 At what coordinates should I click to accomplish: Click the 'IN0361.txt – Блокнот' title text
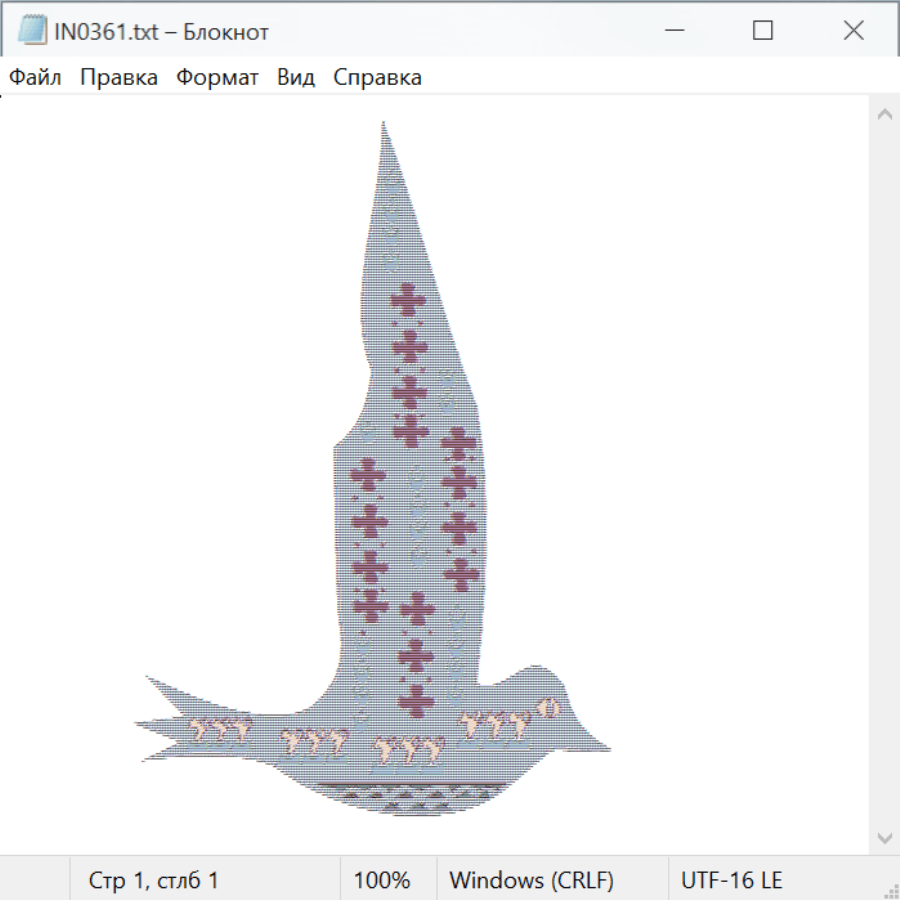(161, 32)
